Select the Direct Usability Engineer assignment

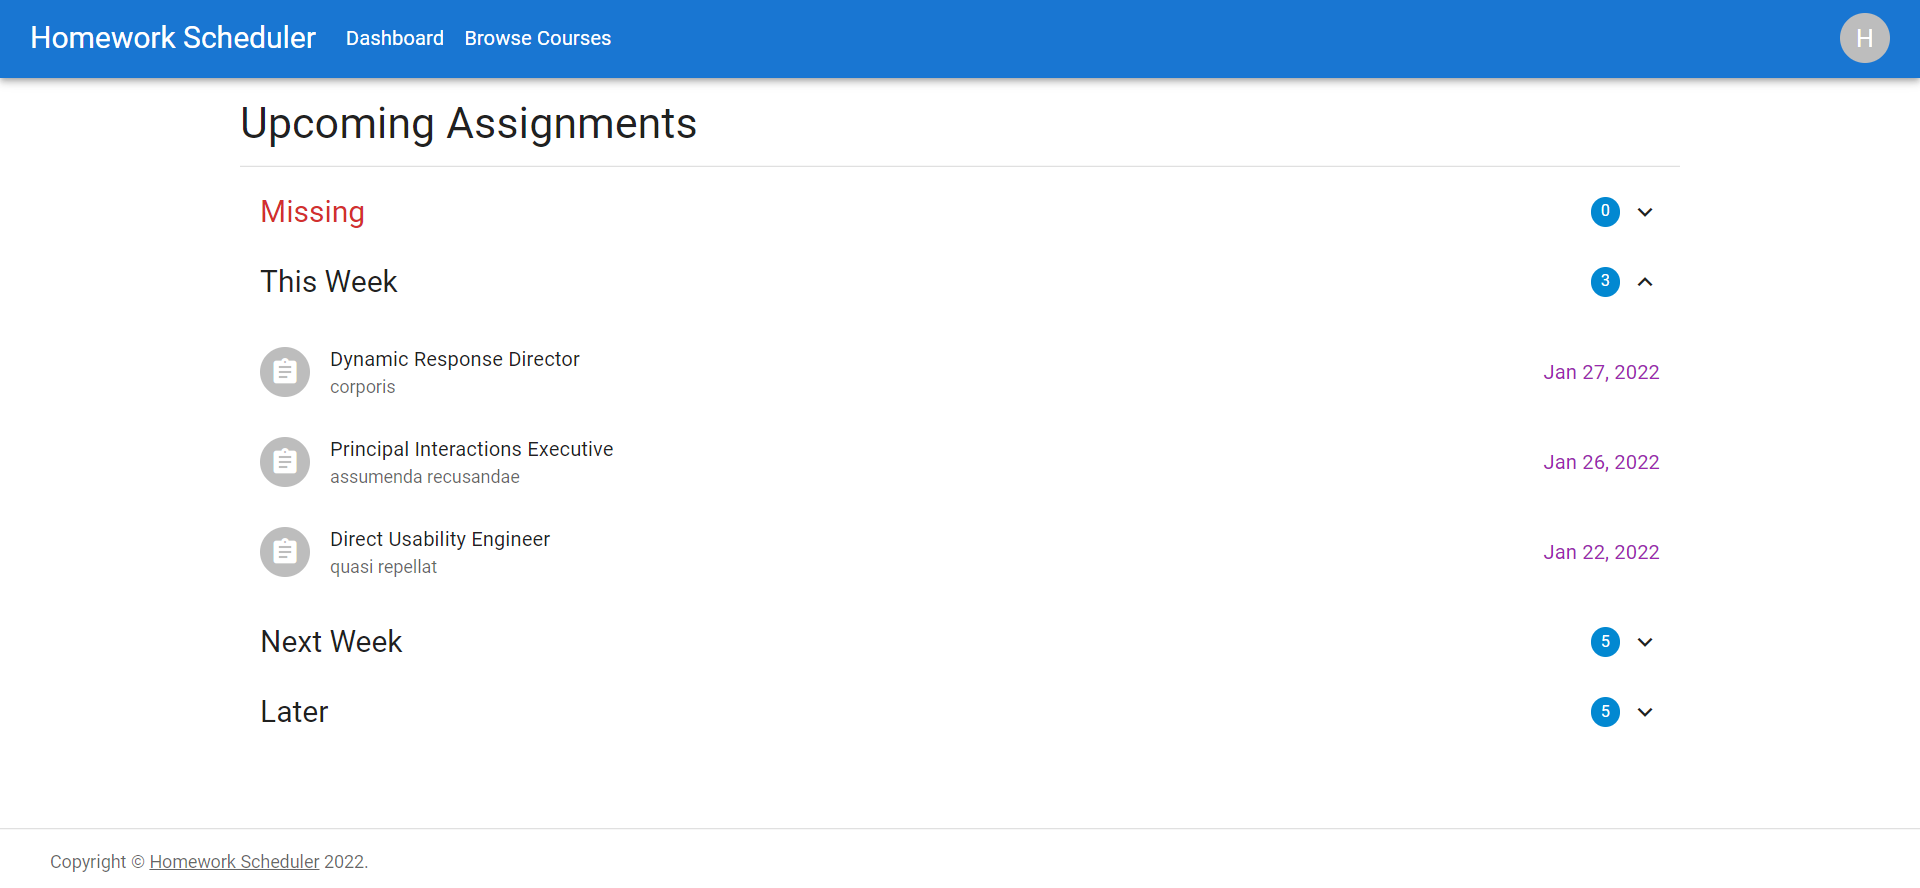pyautogui.click(x=440, y=539)
